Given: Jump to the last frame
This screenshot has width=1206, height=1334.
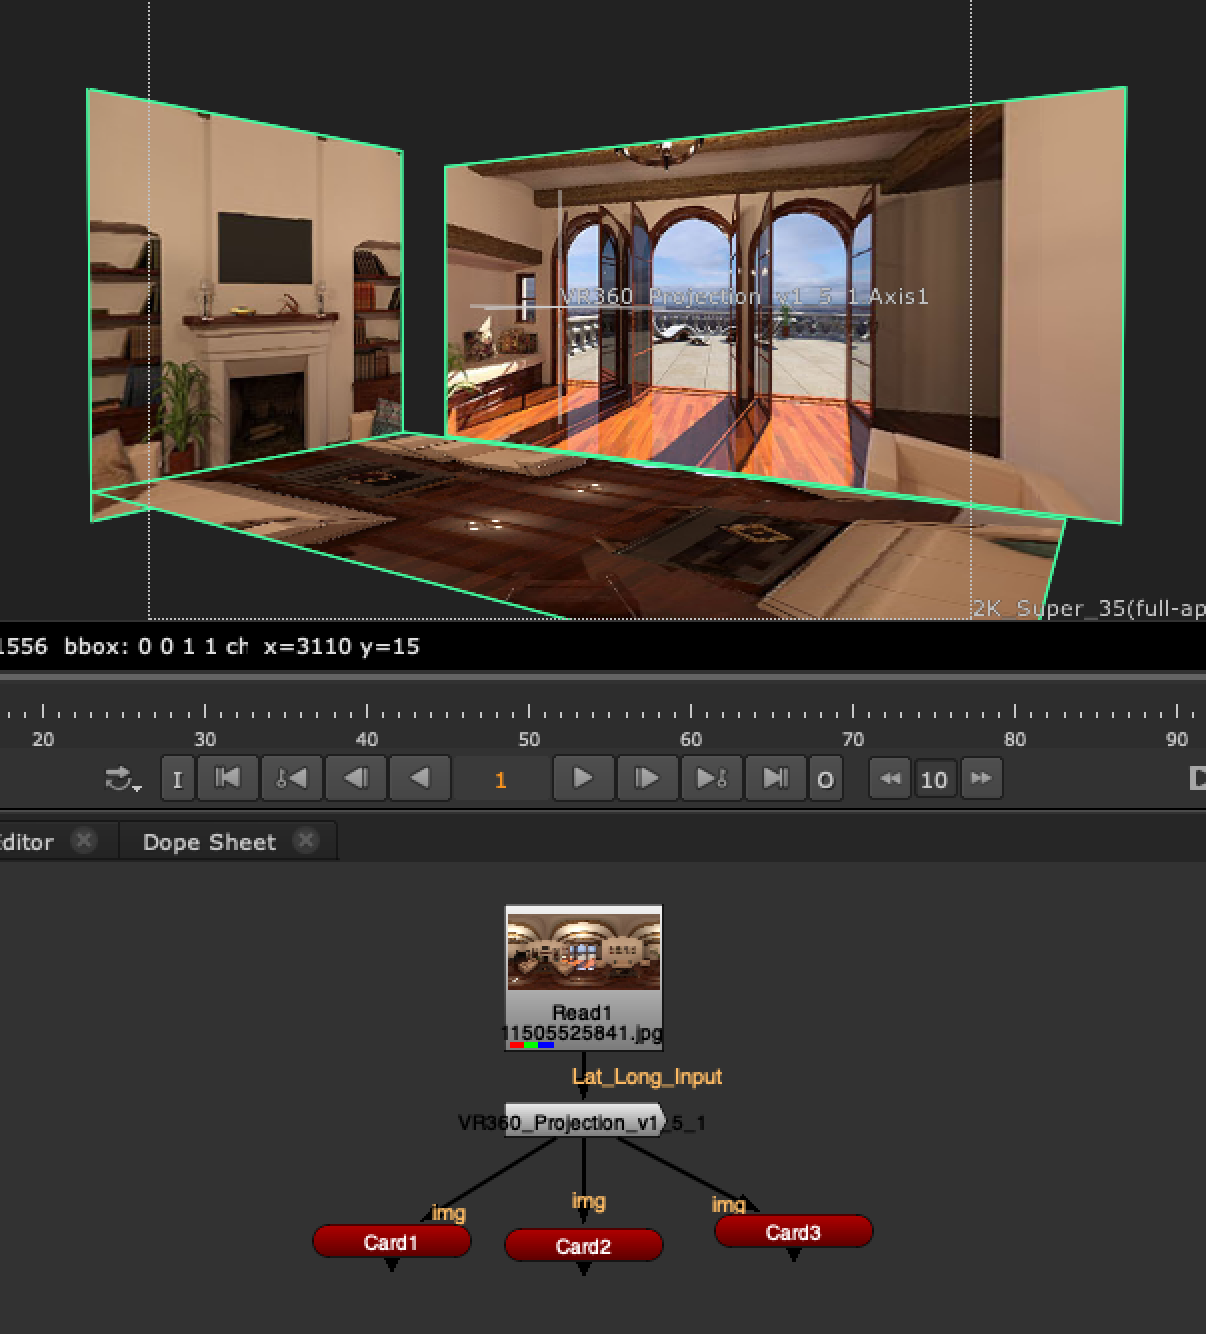Looking at the screenshot, I should [775, 778].
